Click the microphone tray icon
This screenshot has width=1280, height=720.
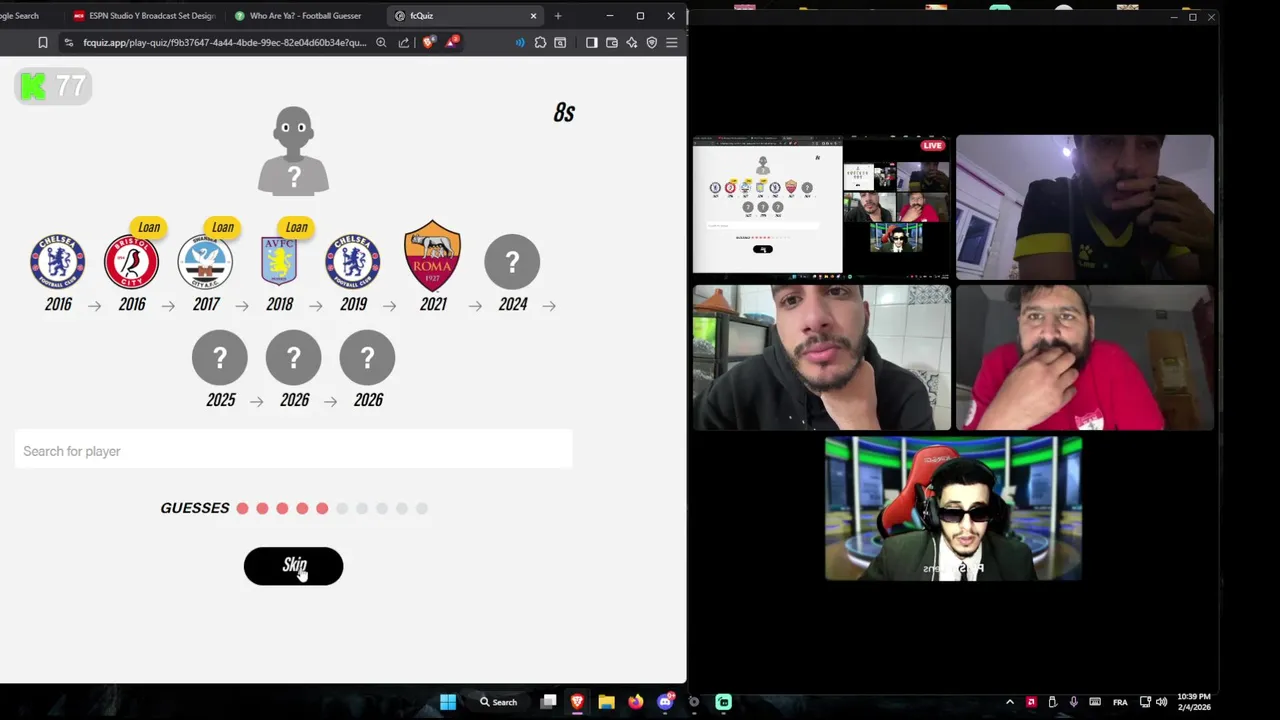point(1074,702)
